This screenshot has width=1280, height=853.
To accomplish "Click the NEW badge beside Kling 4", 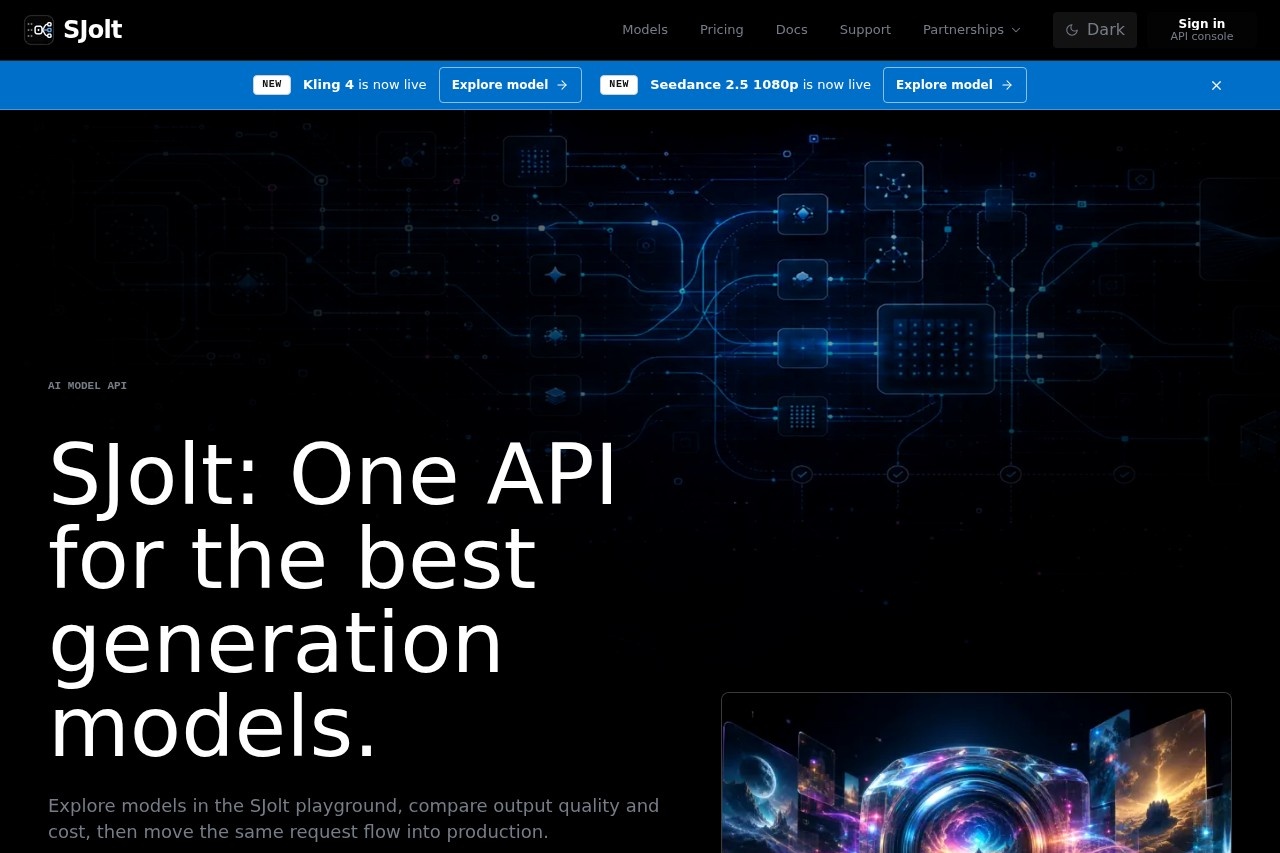I will 272,85.
